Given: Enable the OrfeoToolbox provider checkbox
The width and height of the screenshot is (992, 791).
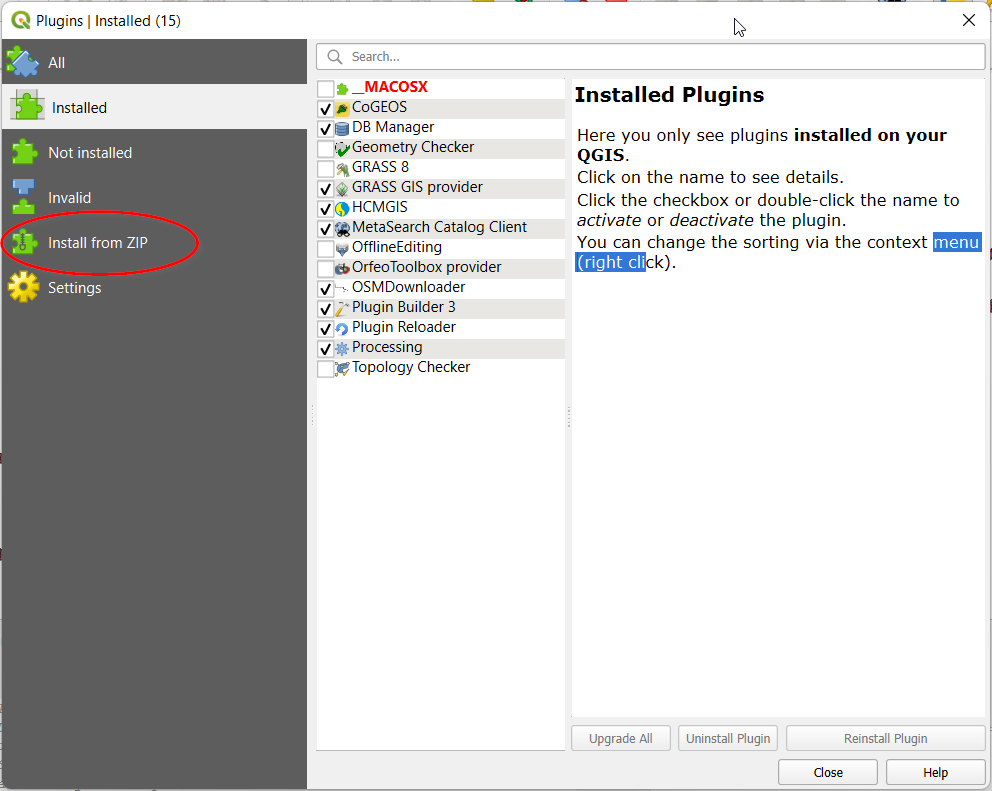Looking at the screenshot, I should pyautogui.click(x=325, y=269).
